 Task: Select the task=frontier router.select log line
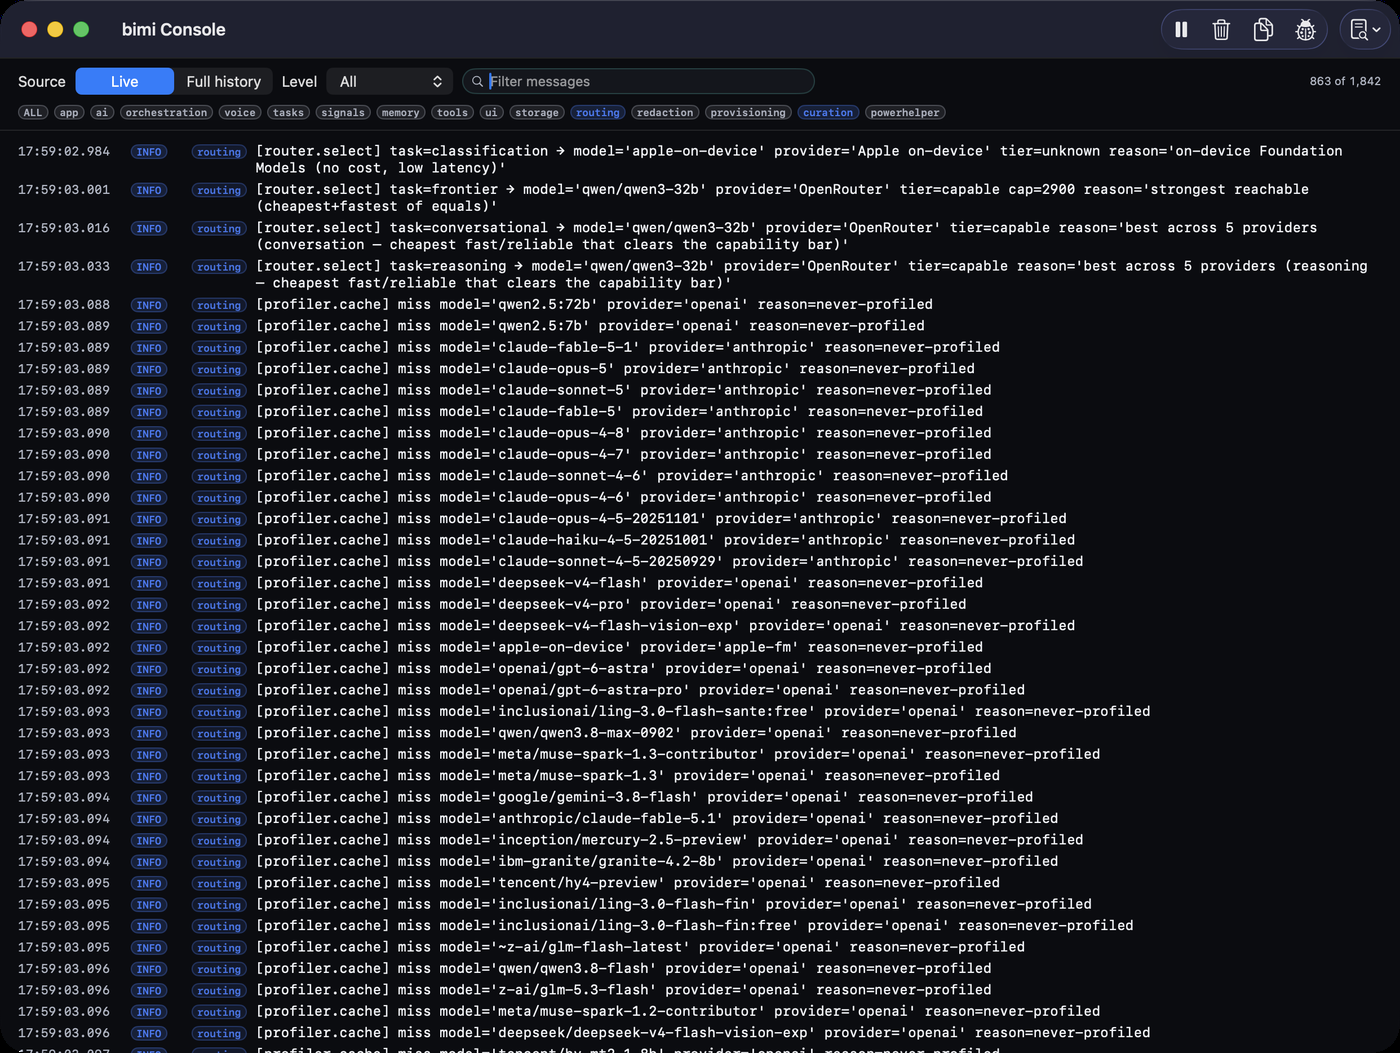700,198
